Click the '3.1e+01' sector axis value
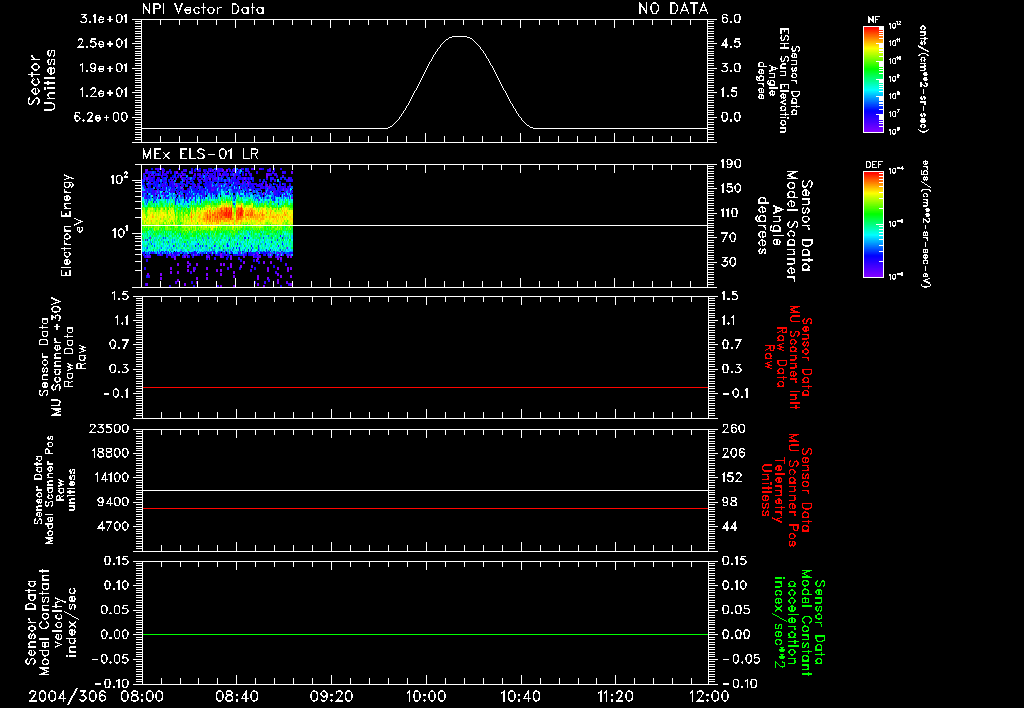 (x=104, y=19)
